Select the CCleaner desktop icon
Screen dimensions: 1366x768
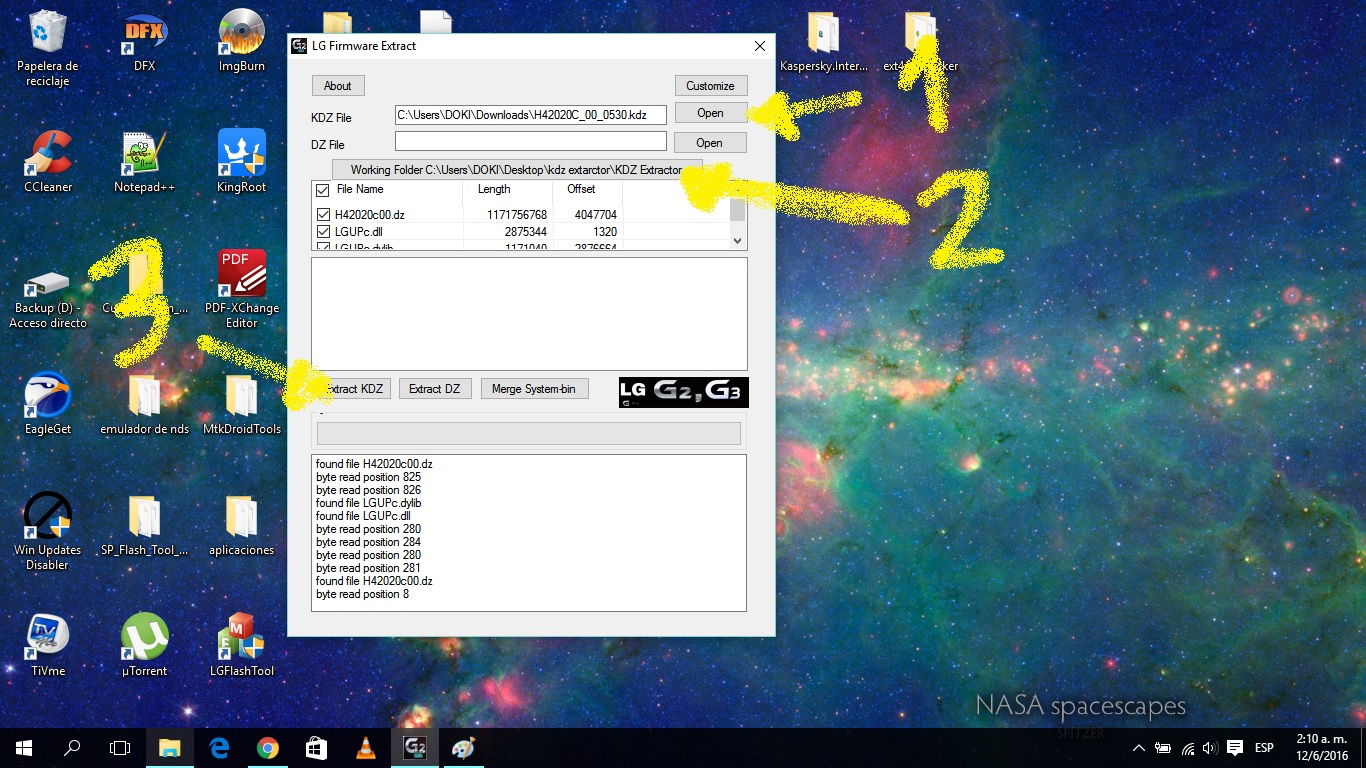(47, 162)
